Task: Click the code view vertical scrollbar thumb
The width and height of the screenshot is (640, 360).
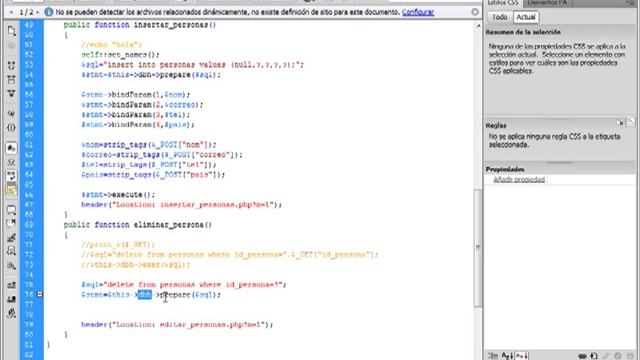Action: point(478,248)
